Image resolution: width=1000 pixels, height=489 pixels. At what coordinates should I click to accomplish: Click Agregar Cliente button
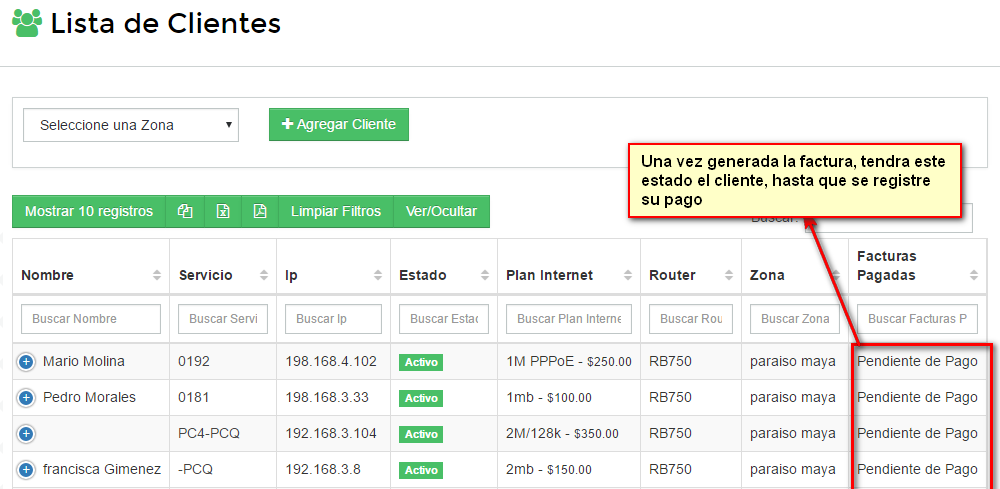pyautogui.click(x=339, y=125)
